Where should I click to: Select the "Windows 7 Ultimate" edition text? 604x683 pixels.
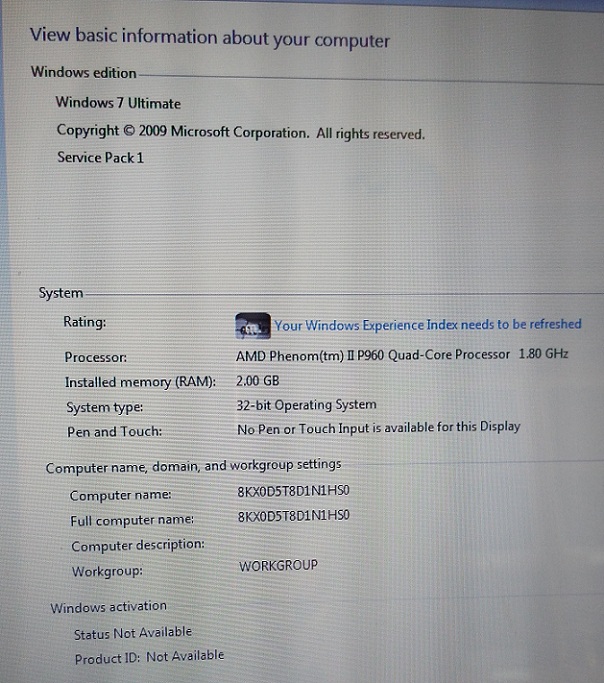pyautogui.click(x=118, y=103)
